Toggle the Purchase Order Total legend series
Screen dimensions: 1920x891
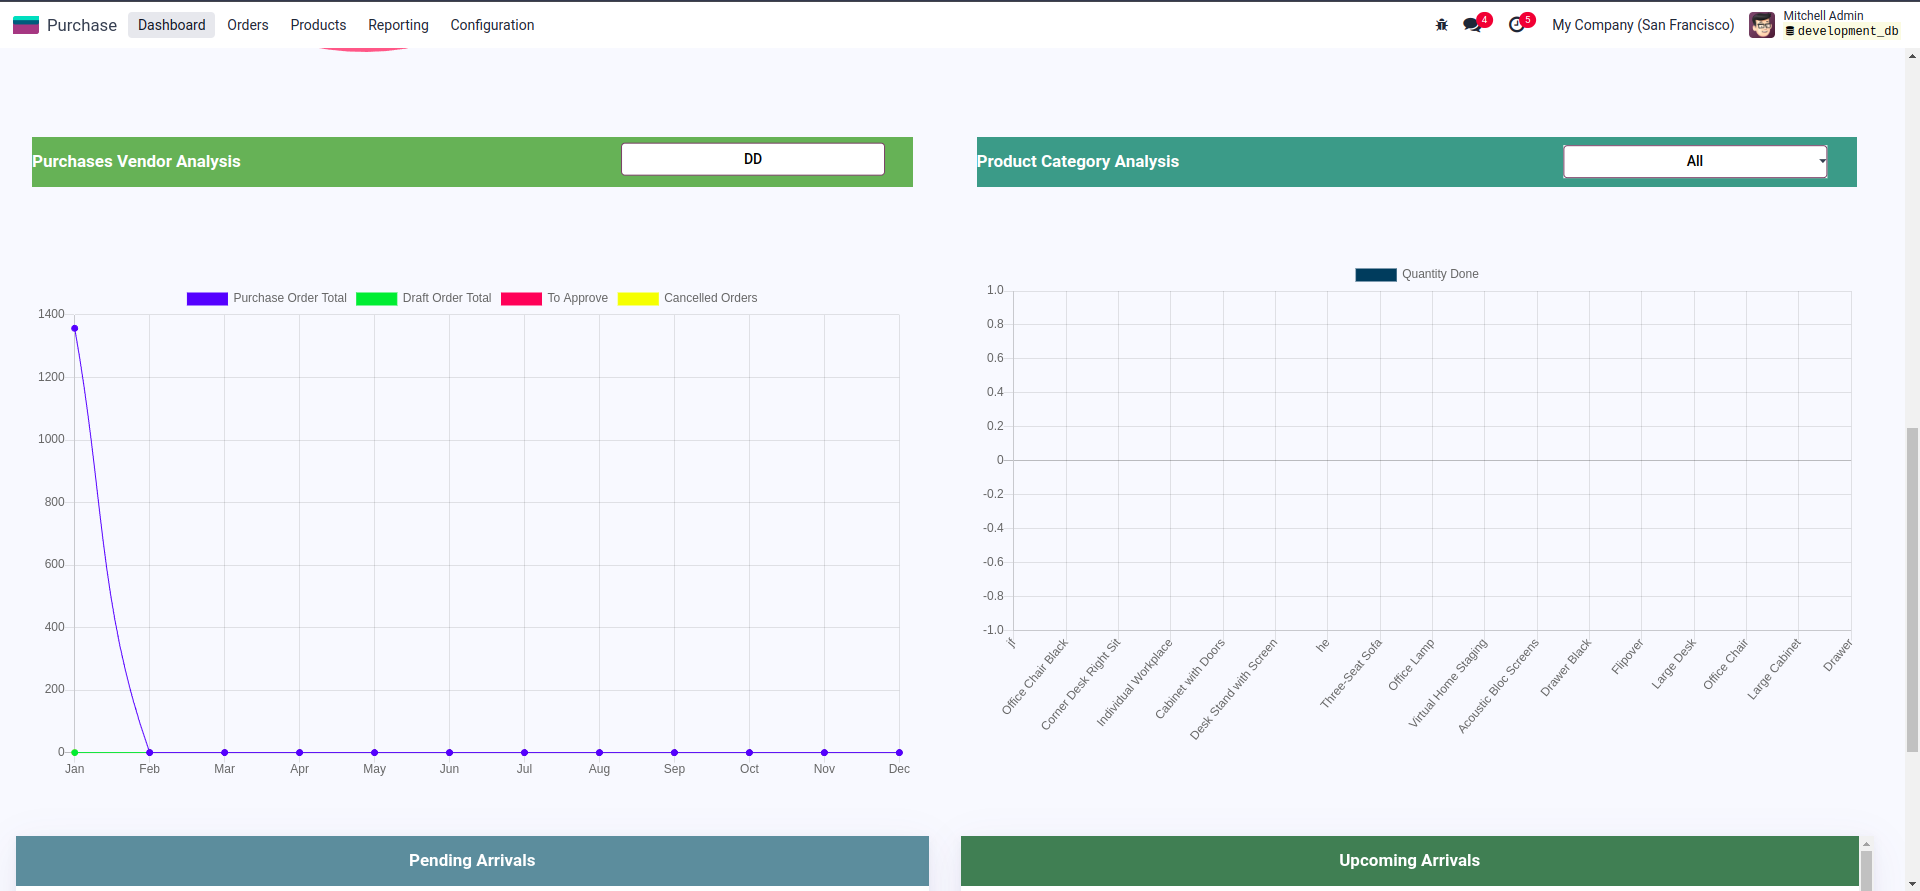267,298
